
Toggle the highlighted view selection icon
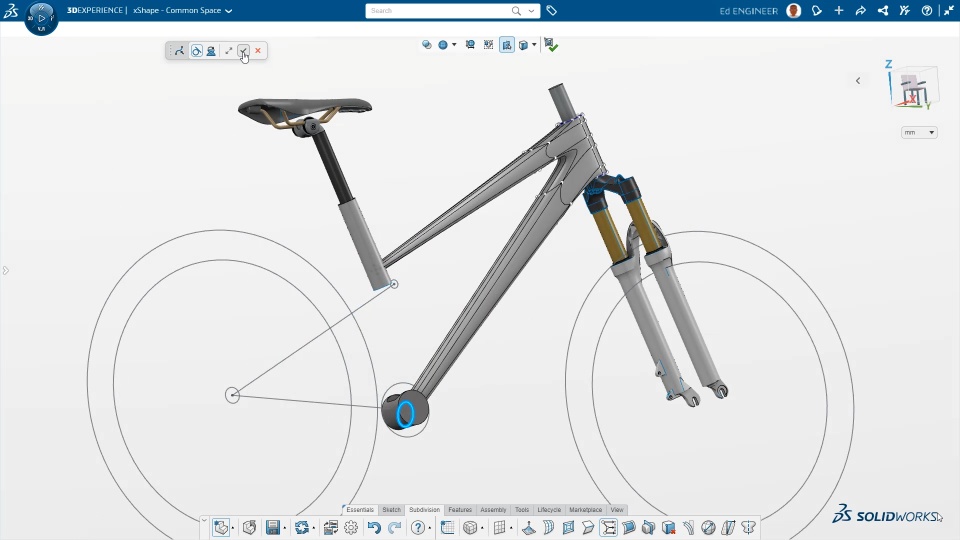pyautogui.click(x=507, y=45)
